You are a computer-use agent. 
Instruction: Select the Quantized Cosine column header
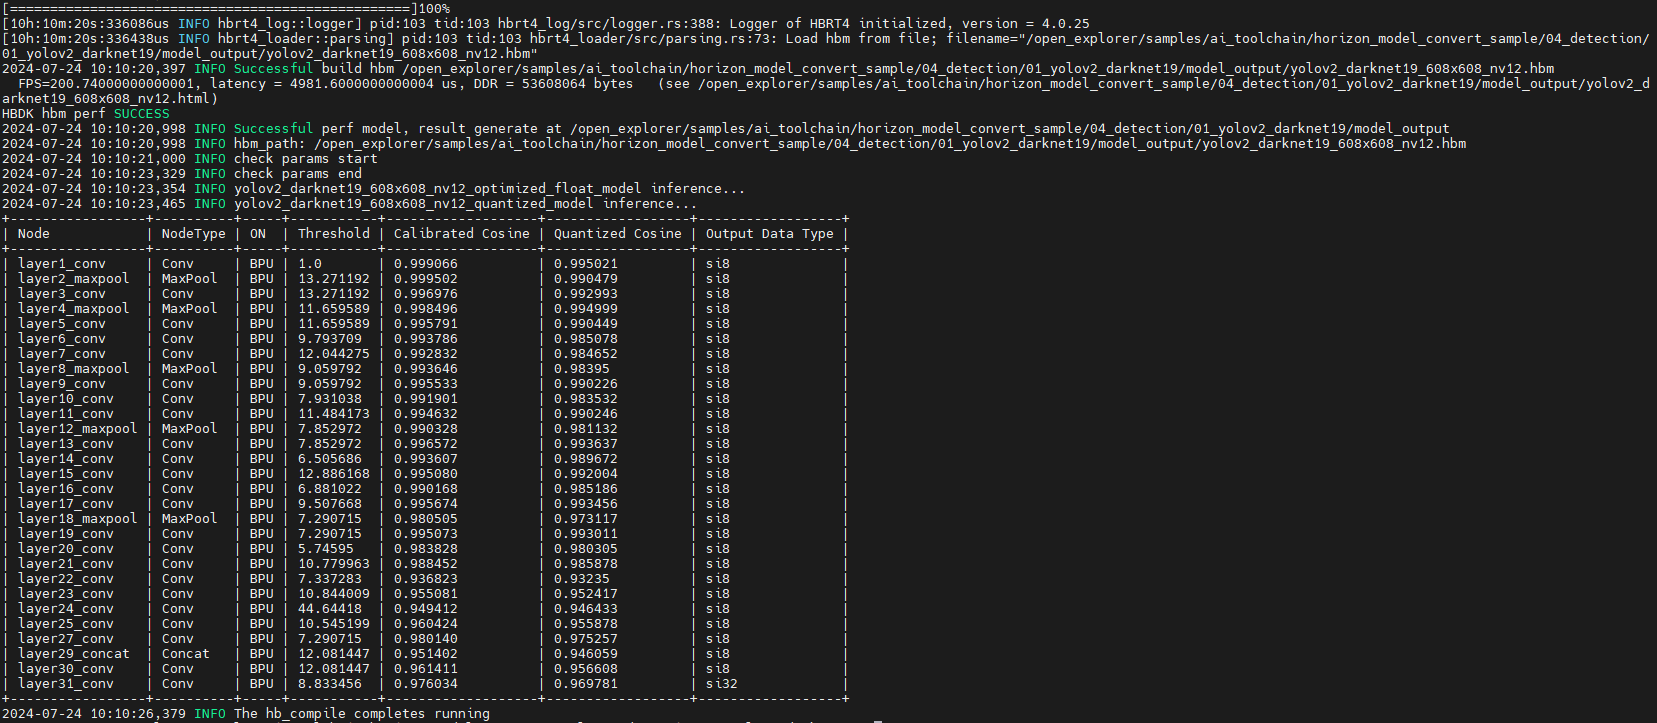coord(617,234)
